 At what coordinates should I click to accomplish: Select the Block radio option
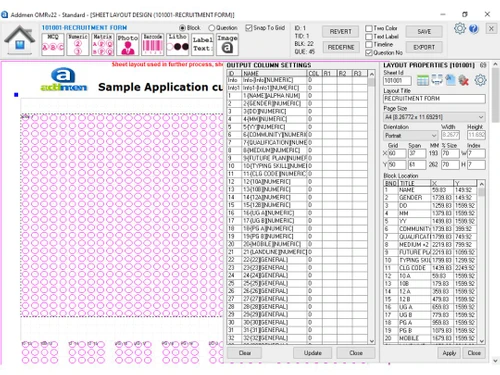pos(182,28)
